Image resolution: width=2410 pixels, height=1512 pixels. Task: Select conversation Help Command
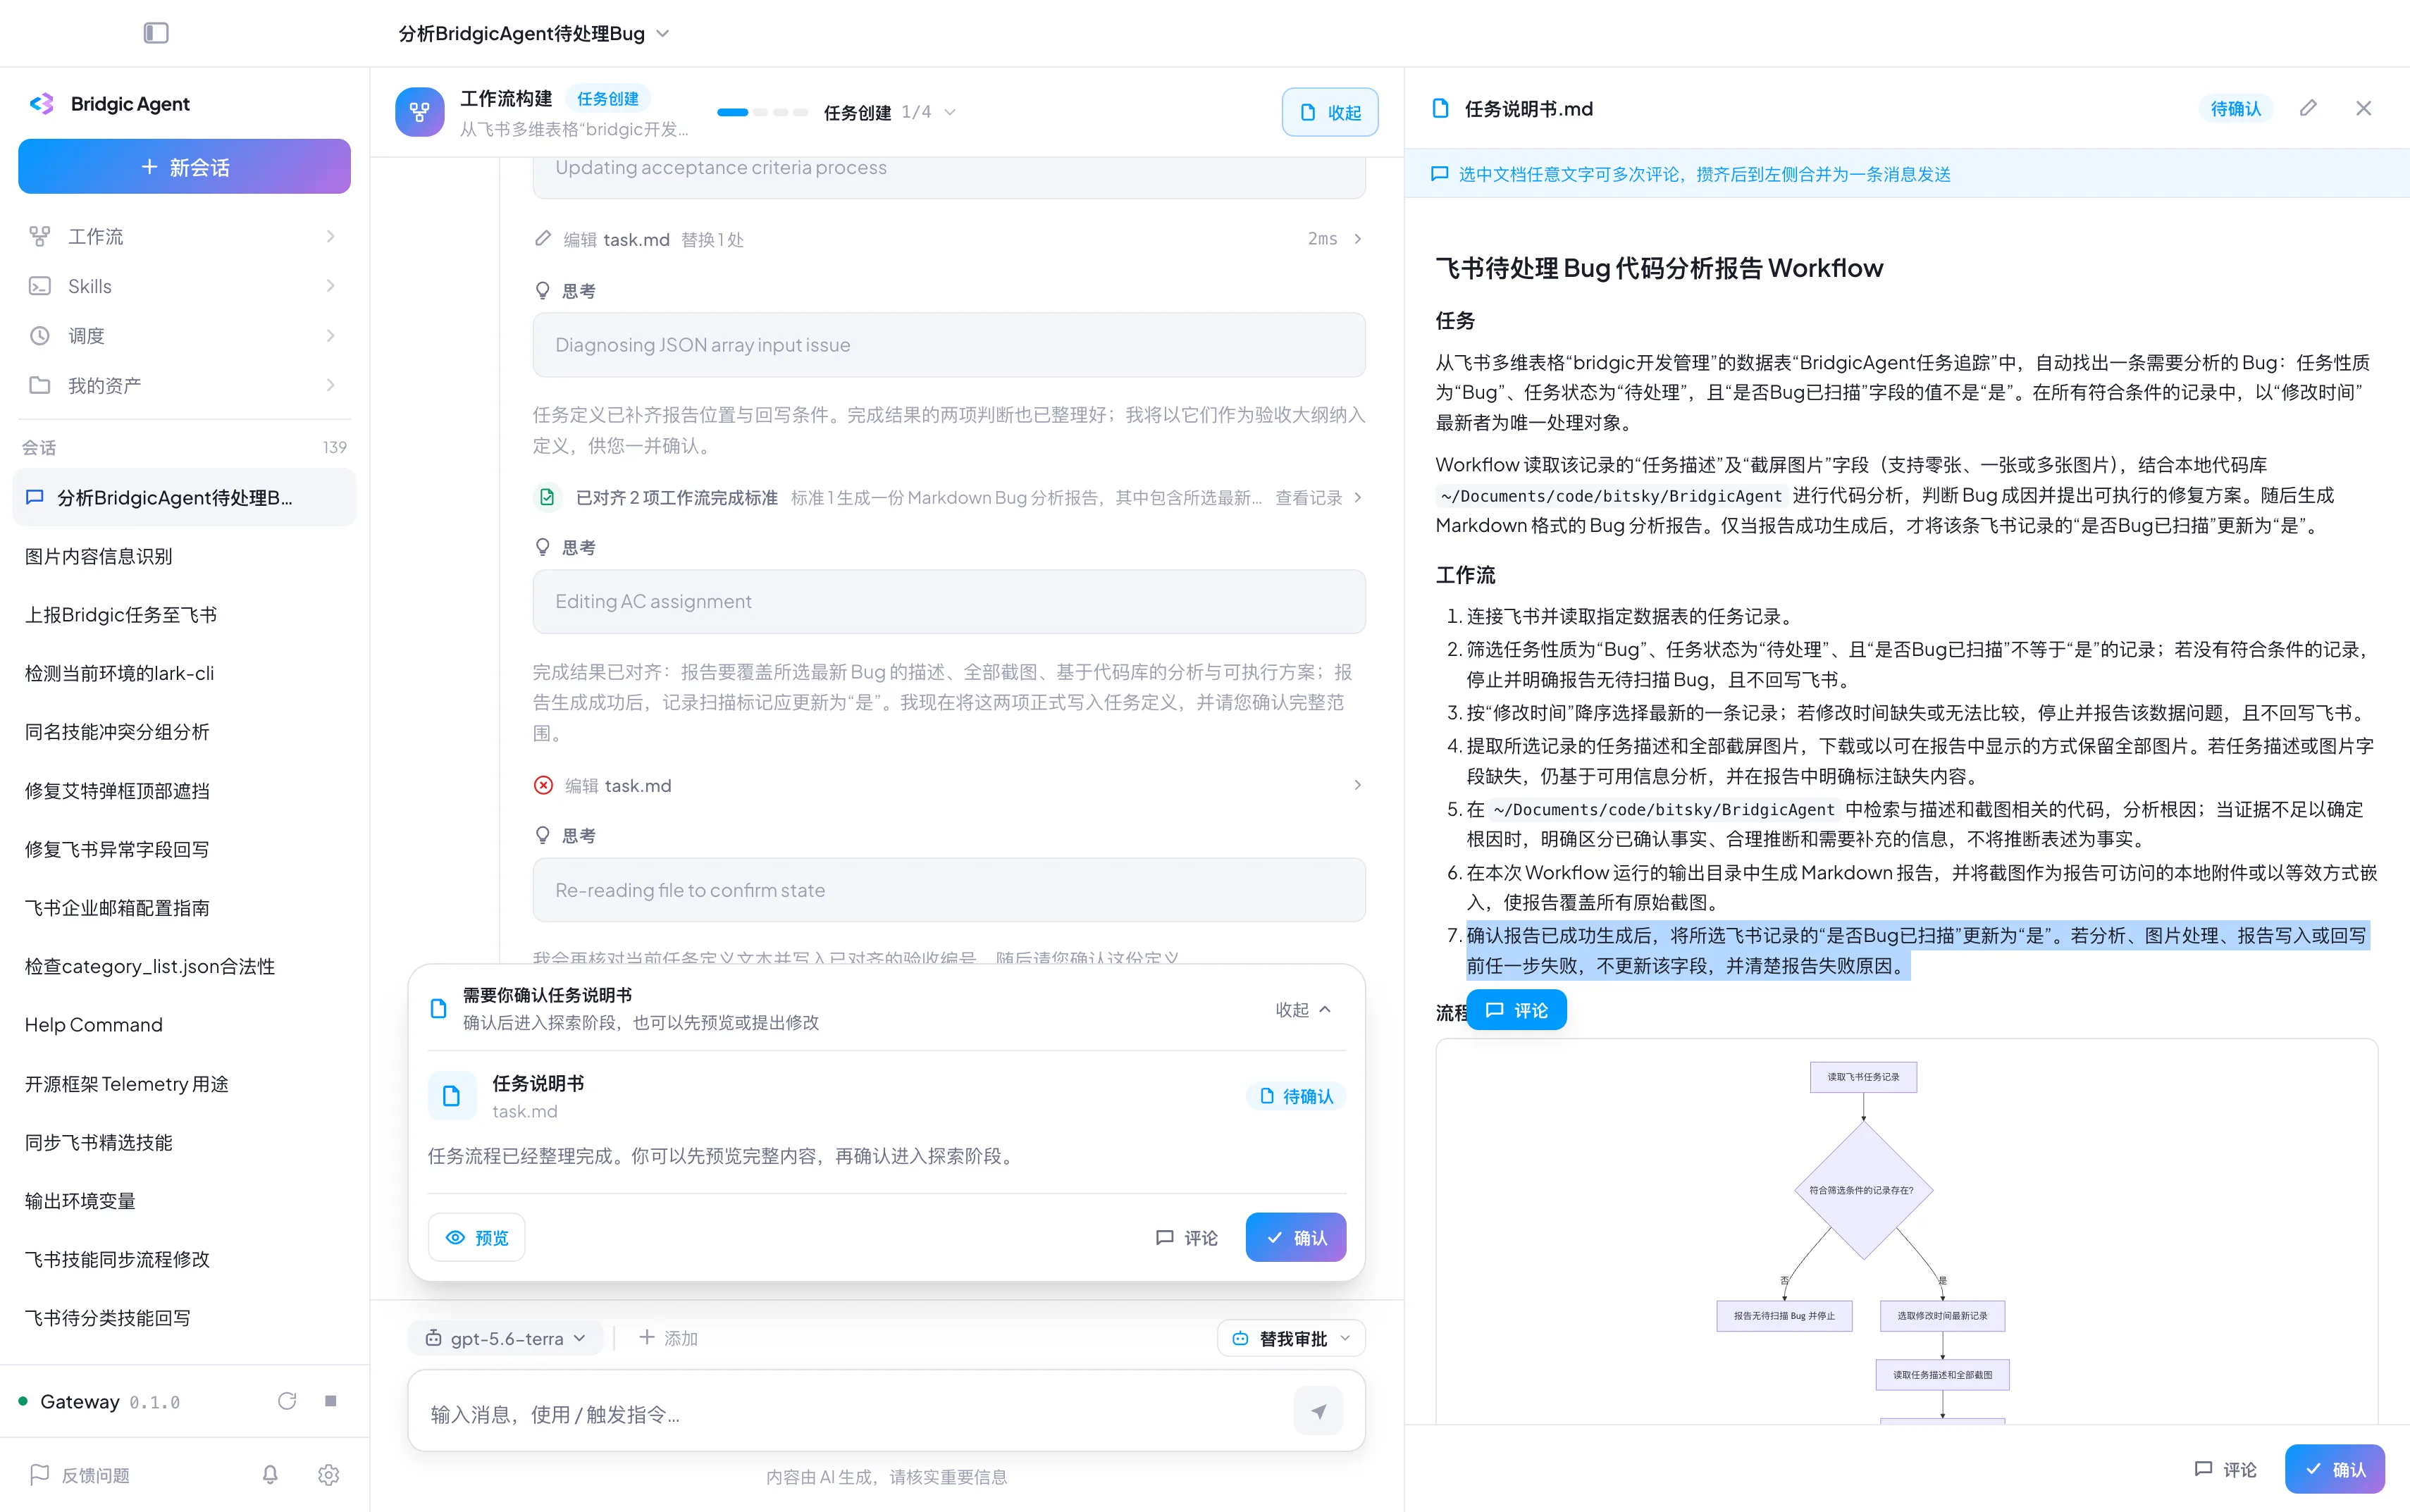pyautogui.click(x=184, y=1025)
